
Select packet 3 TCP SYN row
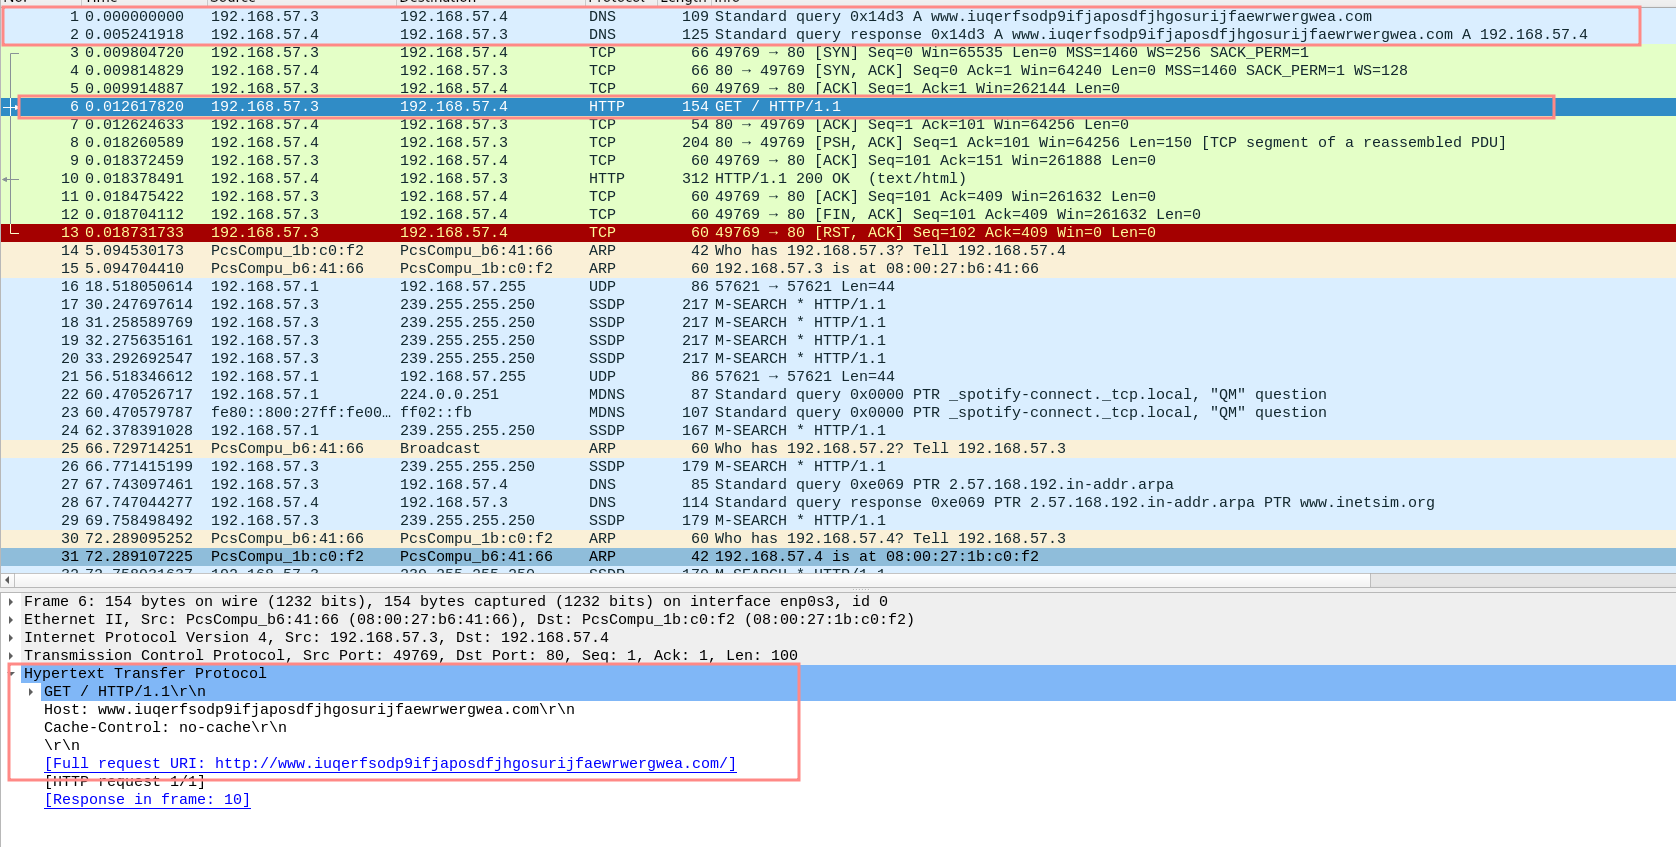coord(700,53)
